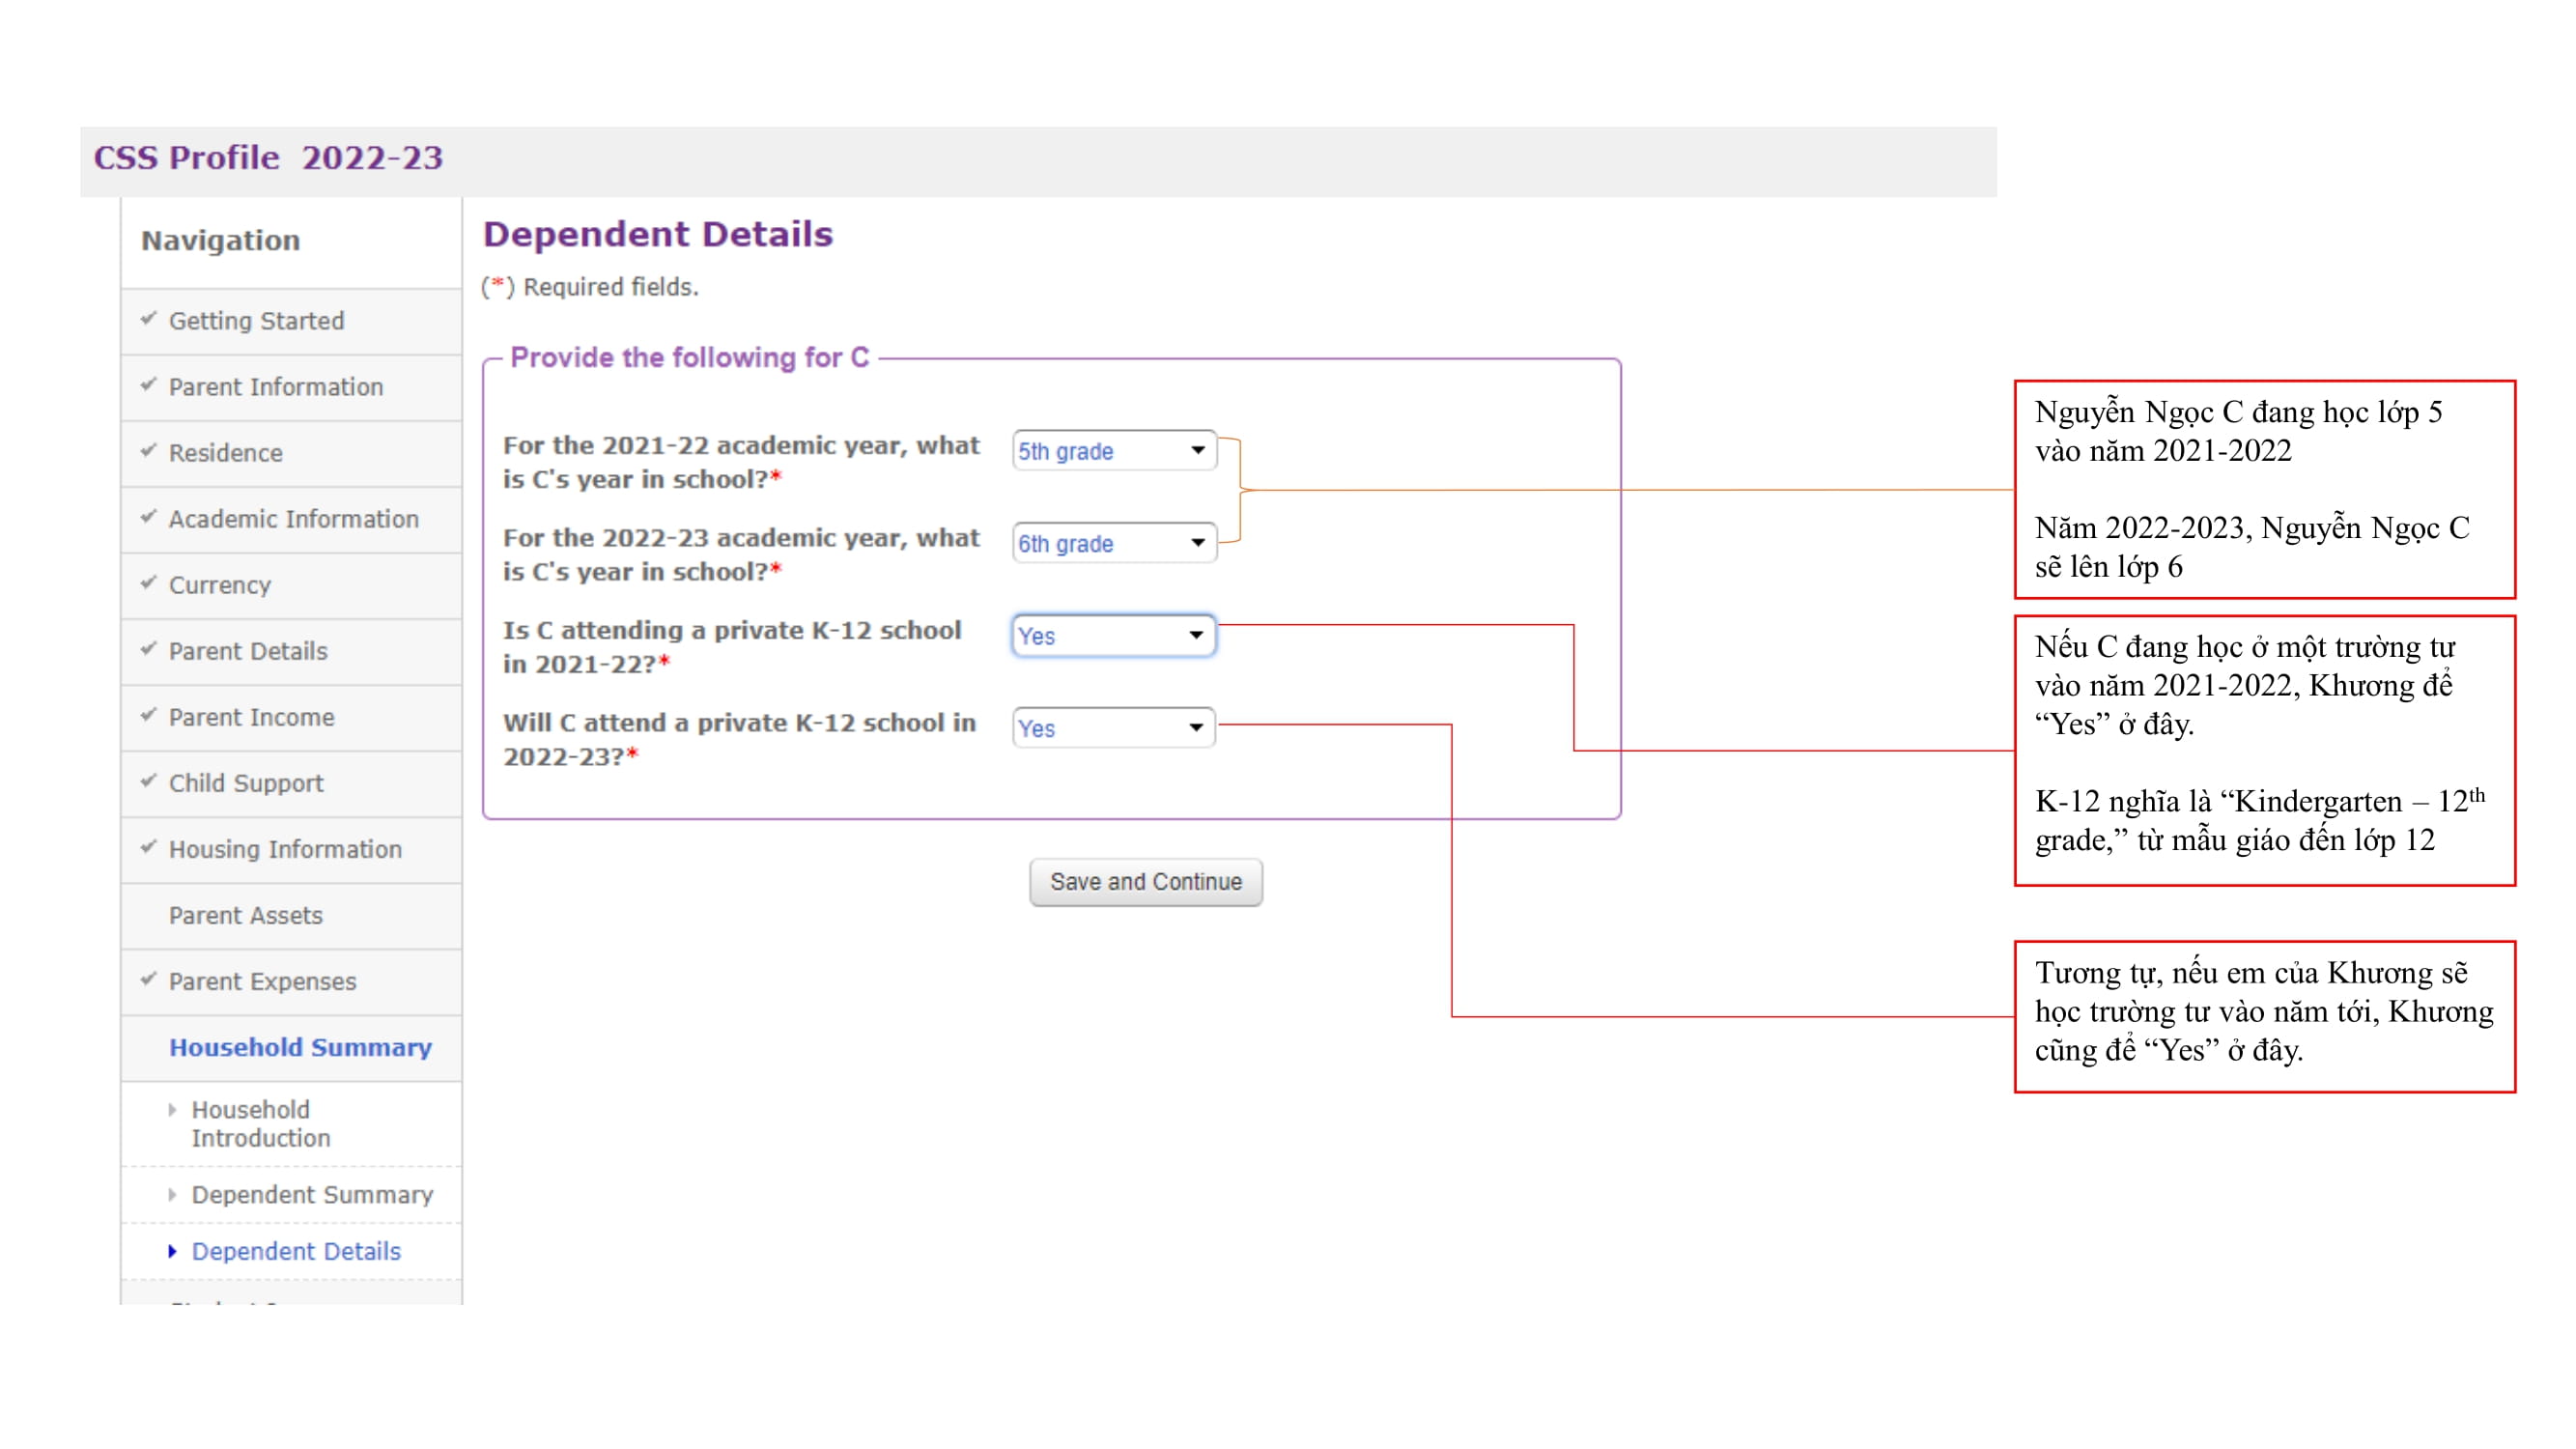The height and width of the screenshot is (1449, 2576).
Task: Click the checkmark icon next to Parent Expenses
Action: [149, 979]
